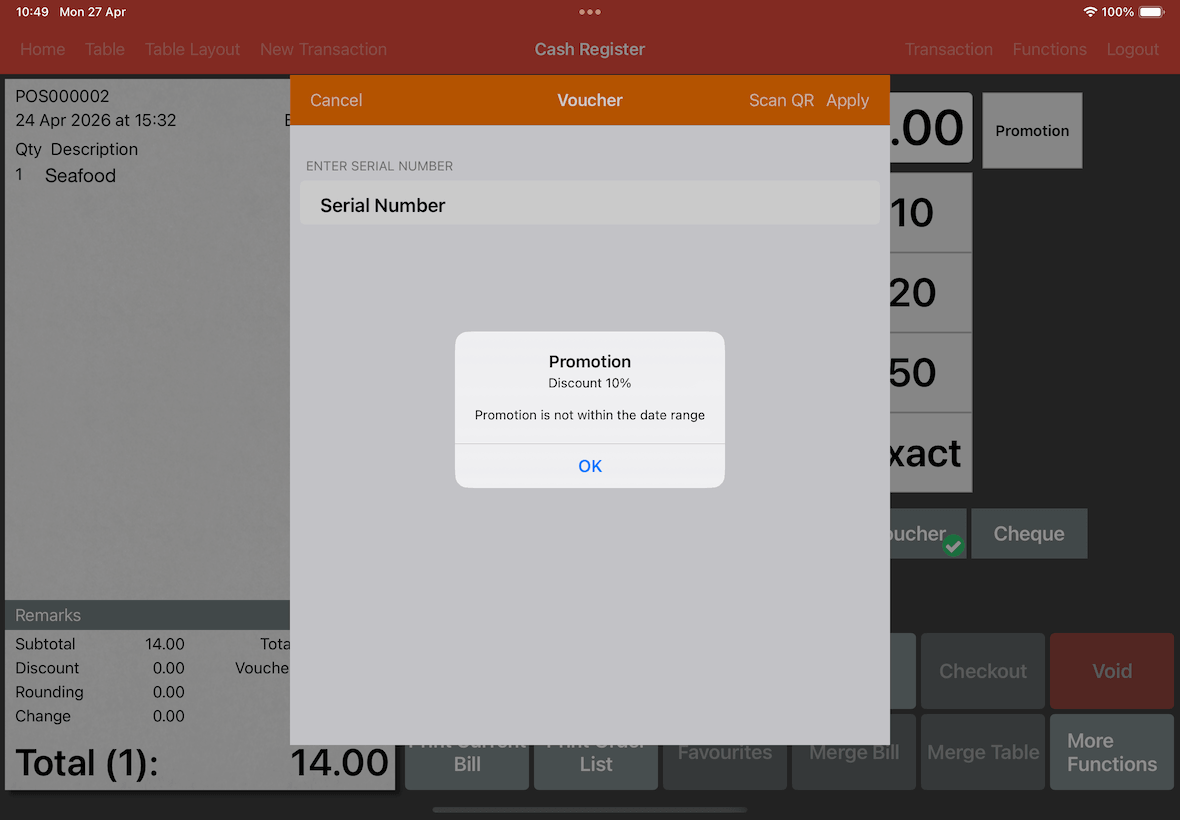Focus the Serial Number input field
Viewport: 1180px width, 820px height.
(589, 205)
